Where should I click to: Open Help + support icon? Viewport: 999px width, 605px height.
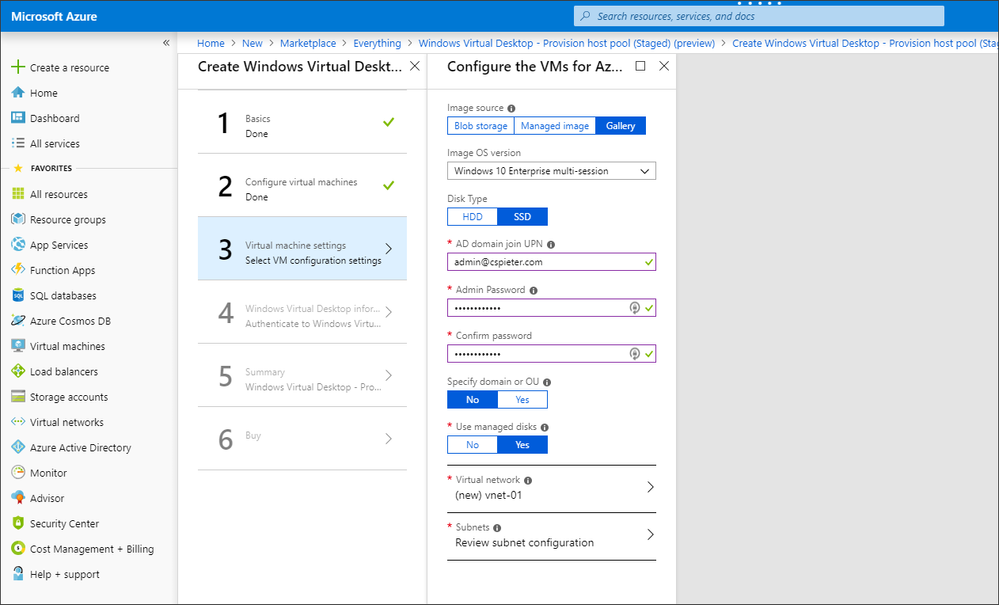tap(18, 573)
